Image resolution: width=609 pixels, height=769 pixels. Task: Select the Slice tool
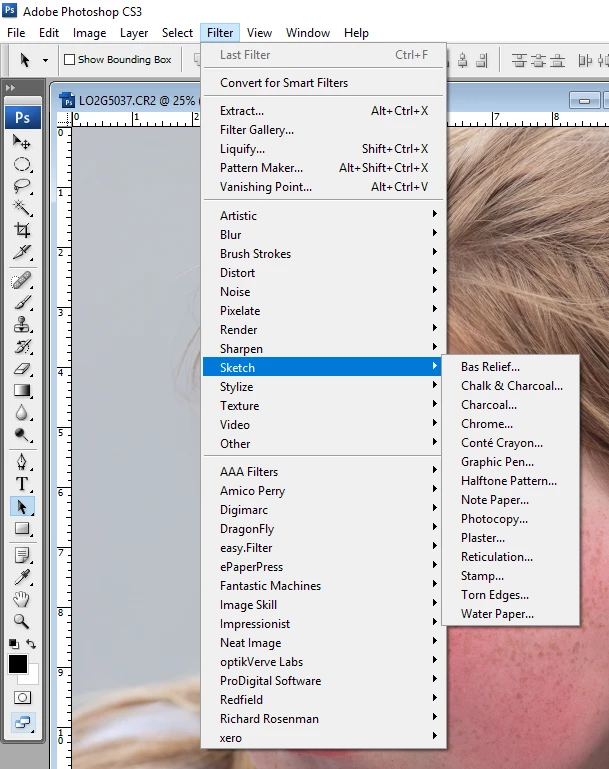[x=22, y=252]
